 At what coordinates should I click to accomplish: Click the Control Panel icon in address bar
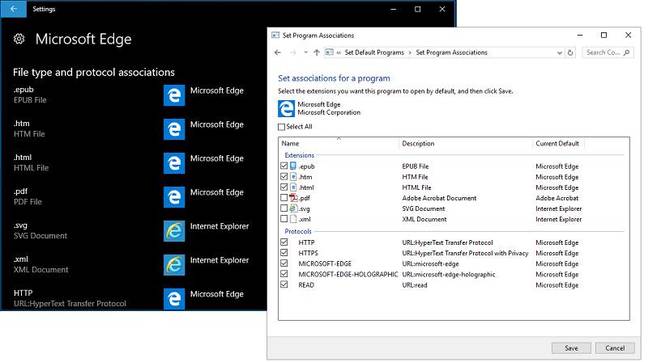329,52
